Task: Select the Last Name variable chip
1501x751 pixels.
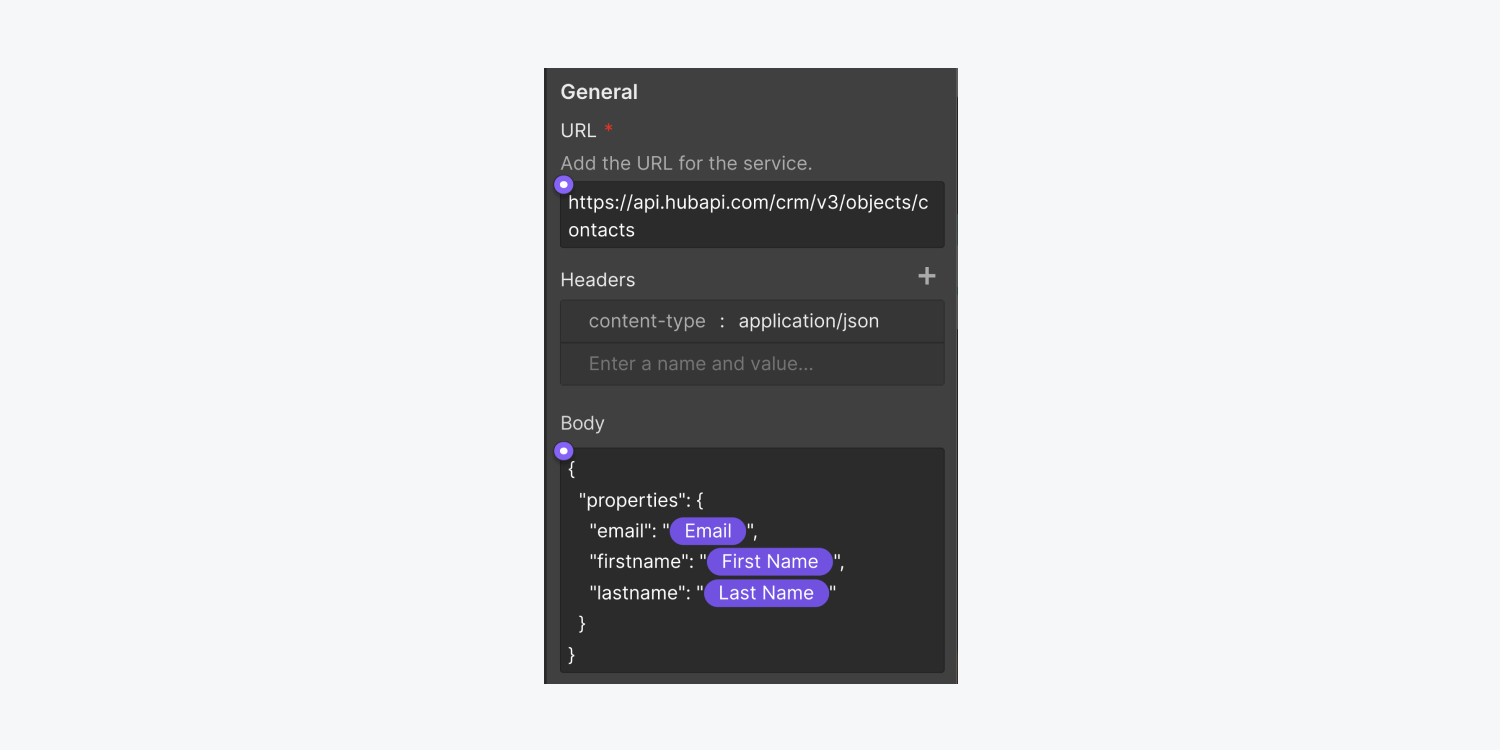Action: tap(766, 593)
